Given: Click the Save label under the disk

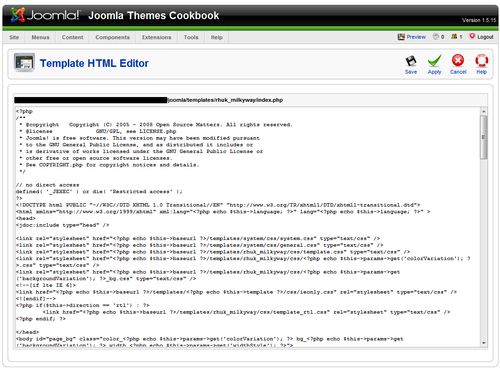Looking at the screenshot, I should [x=411, y=72].
